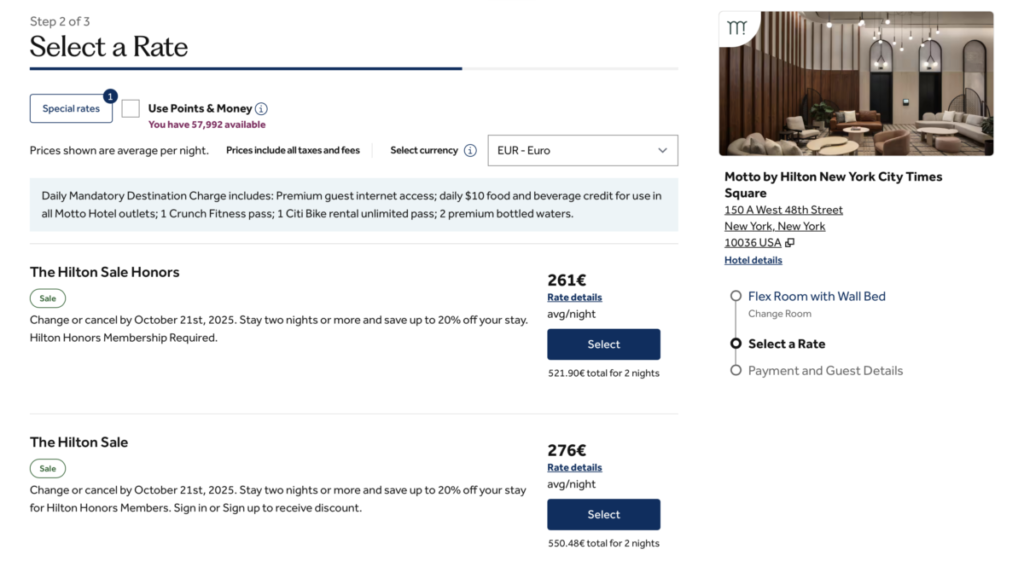Open the EUR - Euro currency dropdown
1024x561 pixels.
pos(582,151)
